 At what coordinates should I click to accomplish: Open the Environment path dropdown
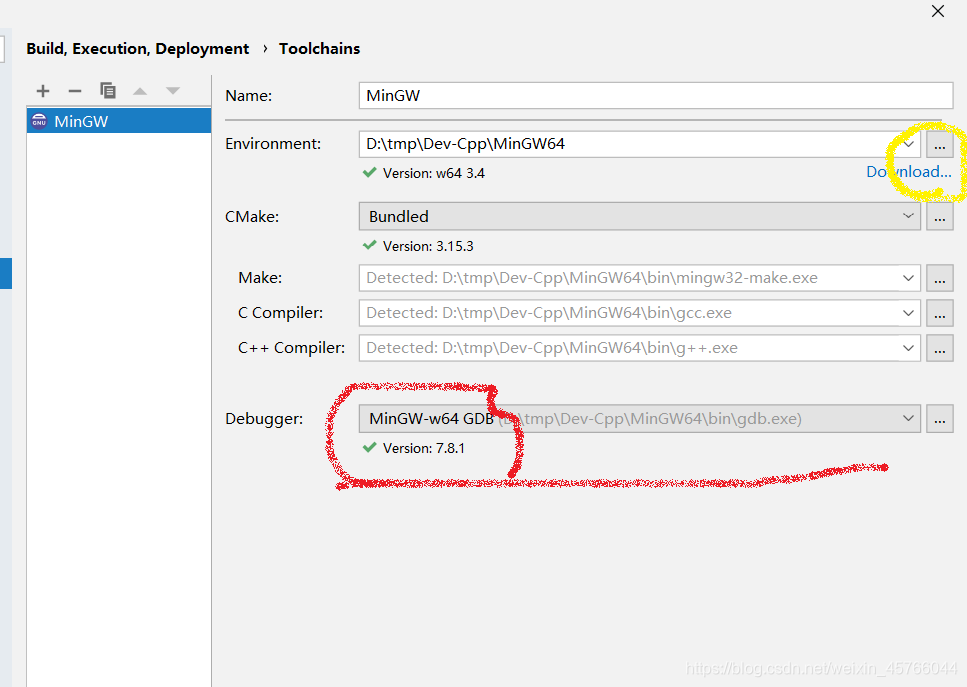click(x=908, y=144)
